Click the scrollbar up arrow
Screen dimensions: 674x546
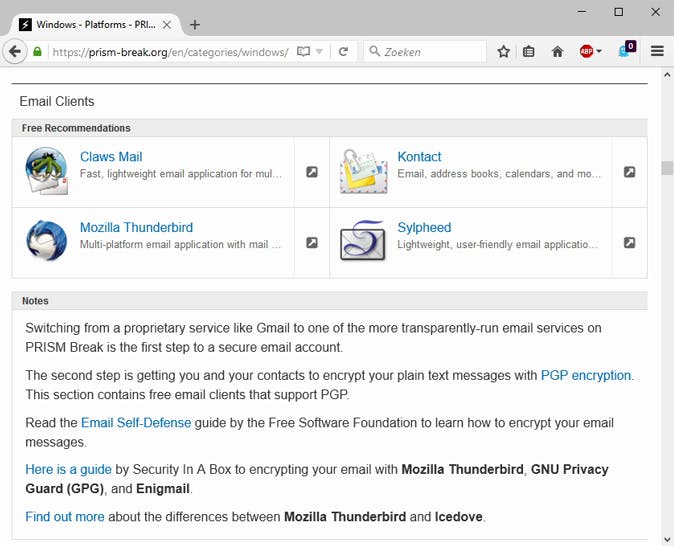pos(667,75)
